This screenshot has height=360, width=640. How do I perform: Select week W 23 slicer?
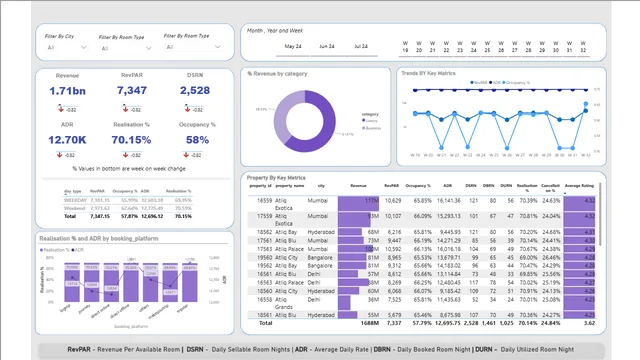(460, 47)
